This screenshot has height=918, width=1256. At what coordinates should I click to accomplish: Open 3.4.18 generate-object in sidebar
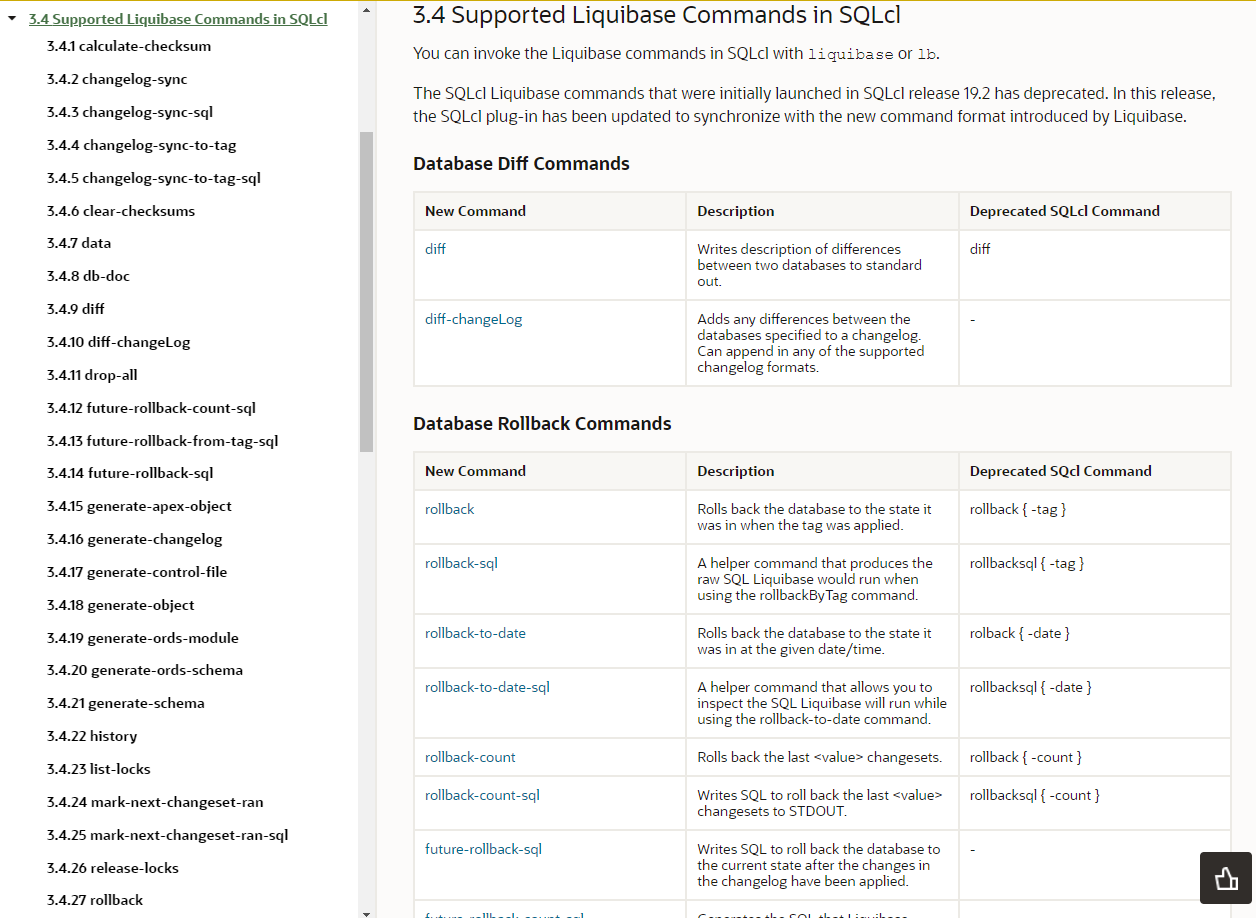(x=121, y=605)
